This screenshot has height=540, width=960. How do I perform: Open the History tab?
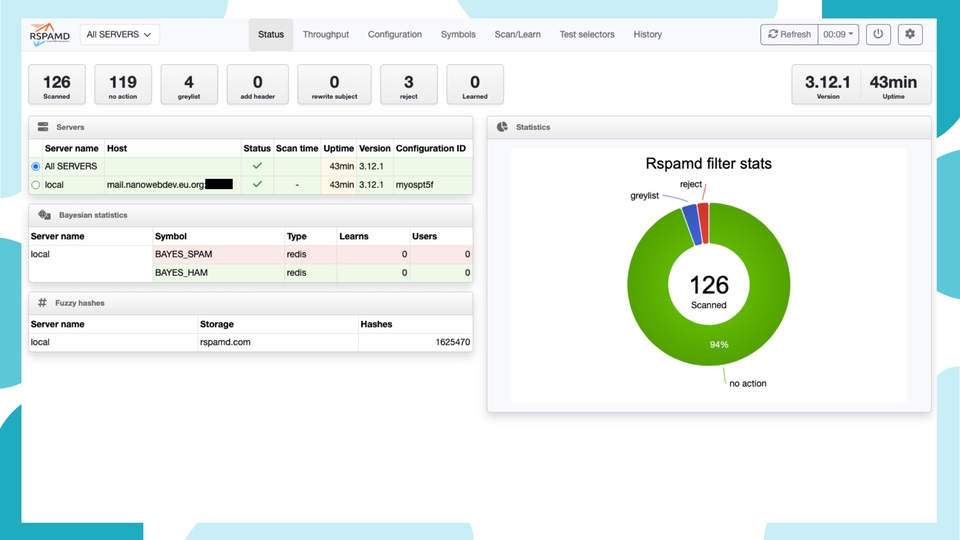point(647,34)
